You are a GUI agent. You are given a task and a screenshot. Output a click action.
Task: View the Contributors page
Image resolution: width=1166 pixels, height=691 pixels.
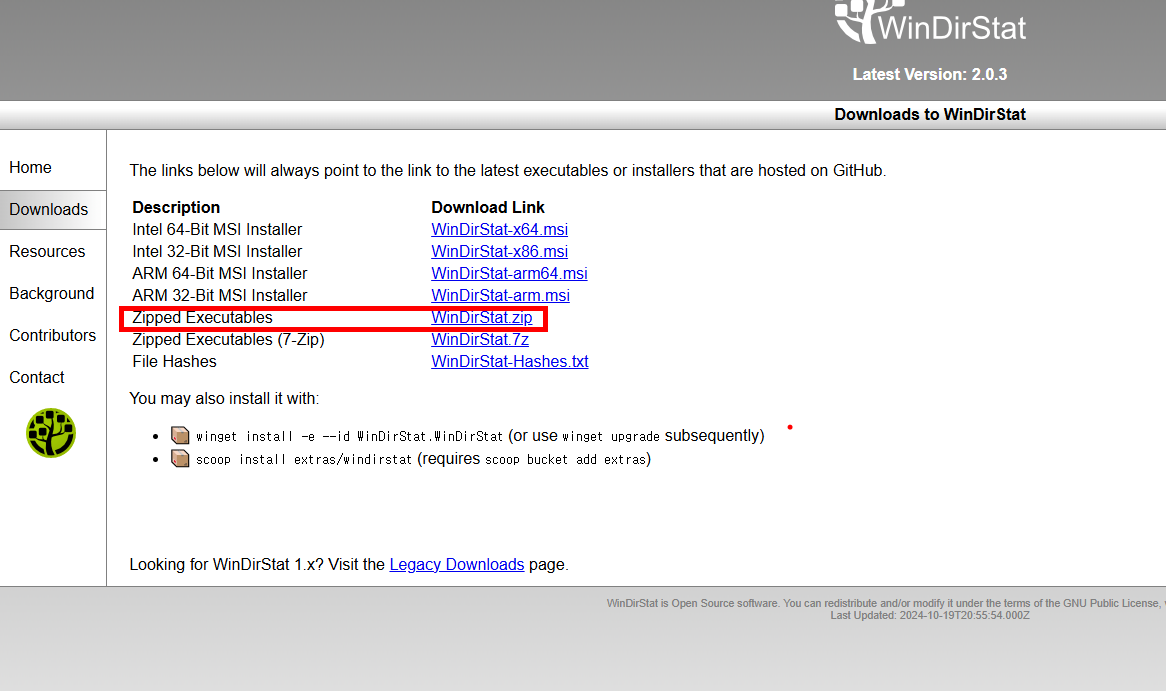pos(53,335)
